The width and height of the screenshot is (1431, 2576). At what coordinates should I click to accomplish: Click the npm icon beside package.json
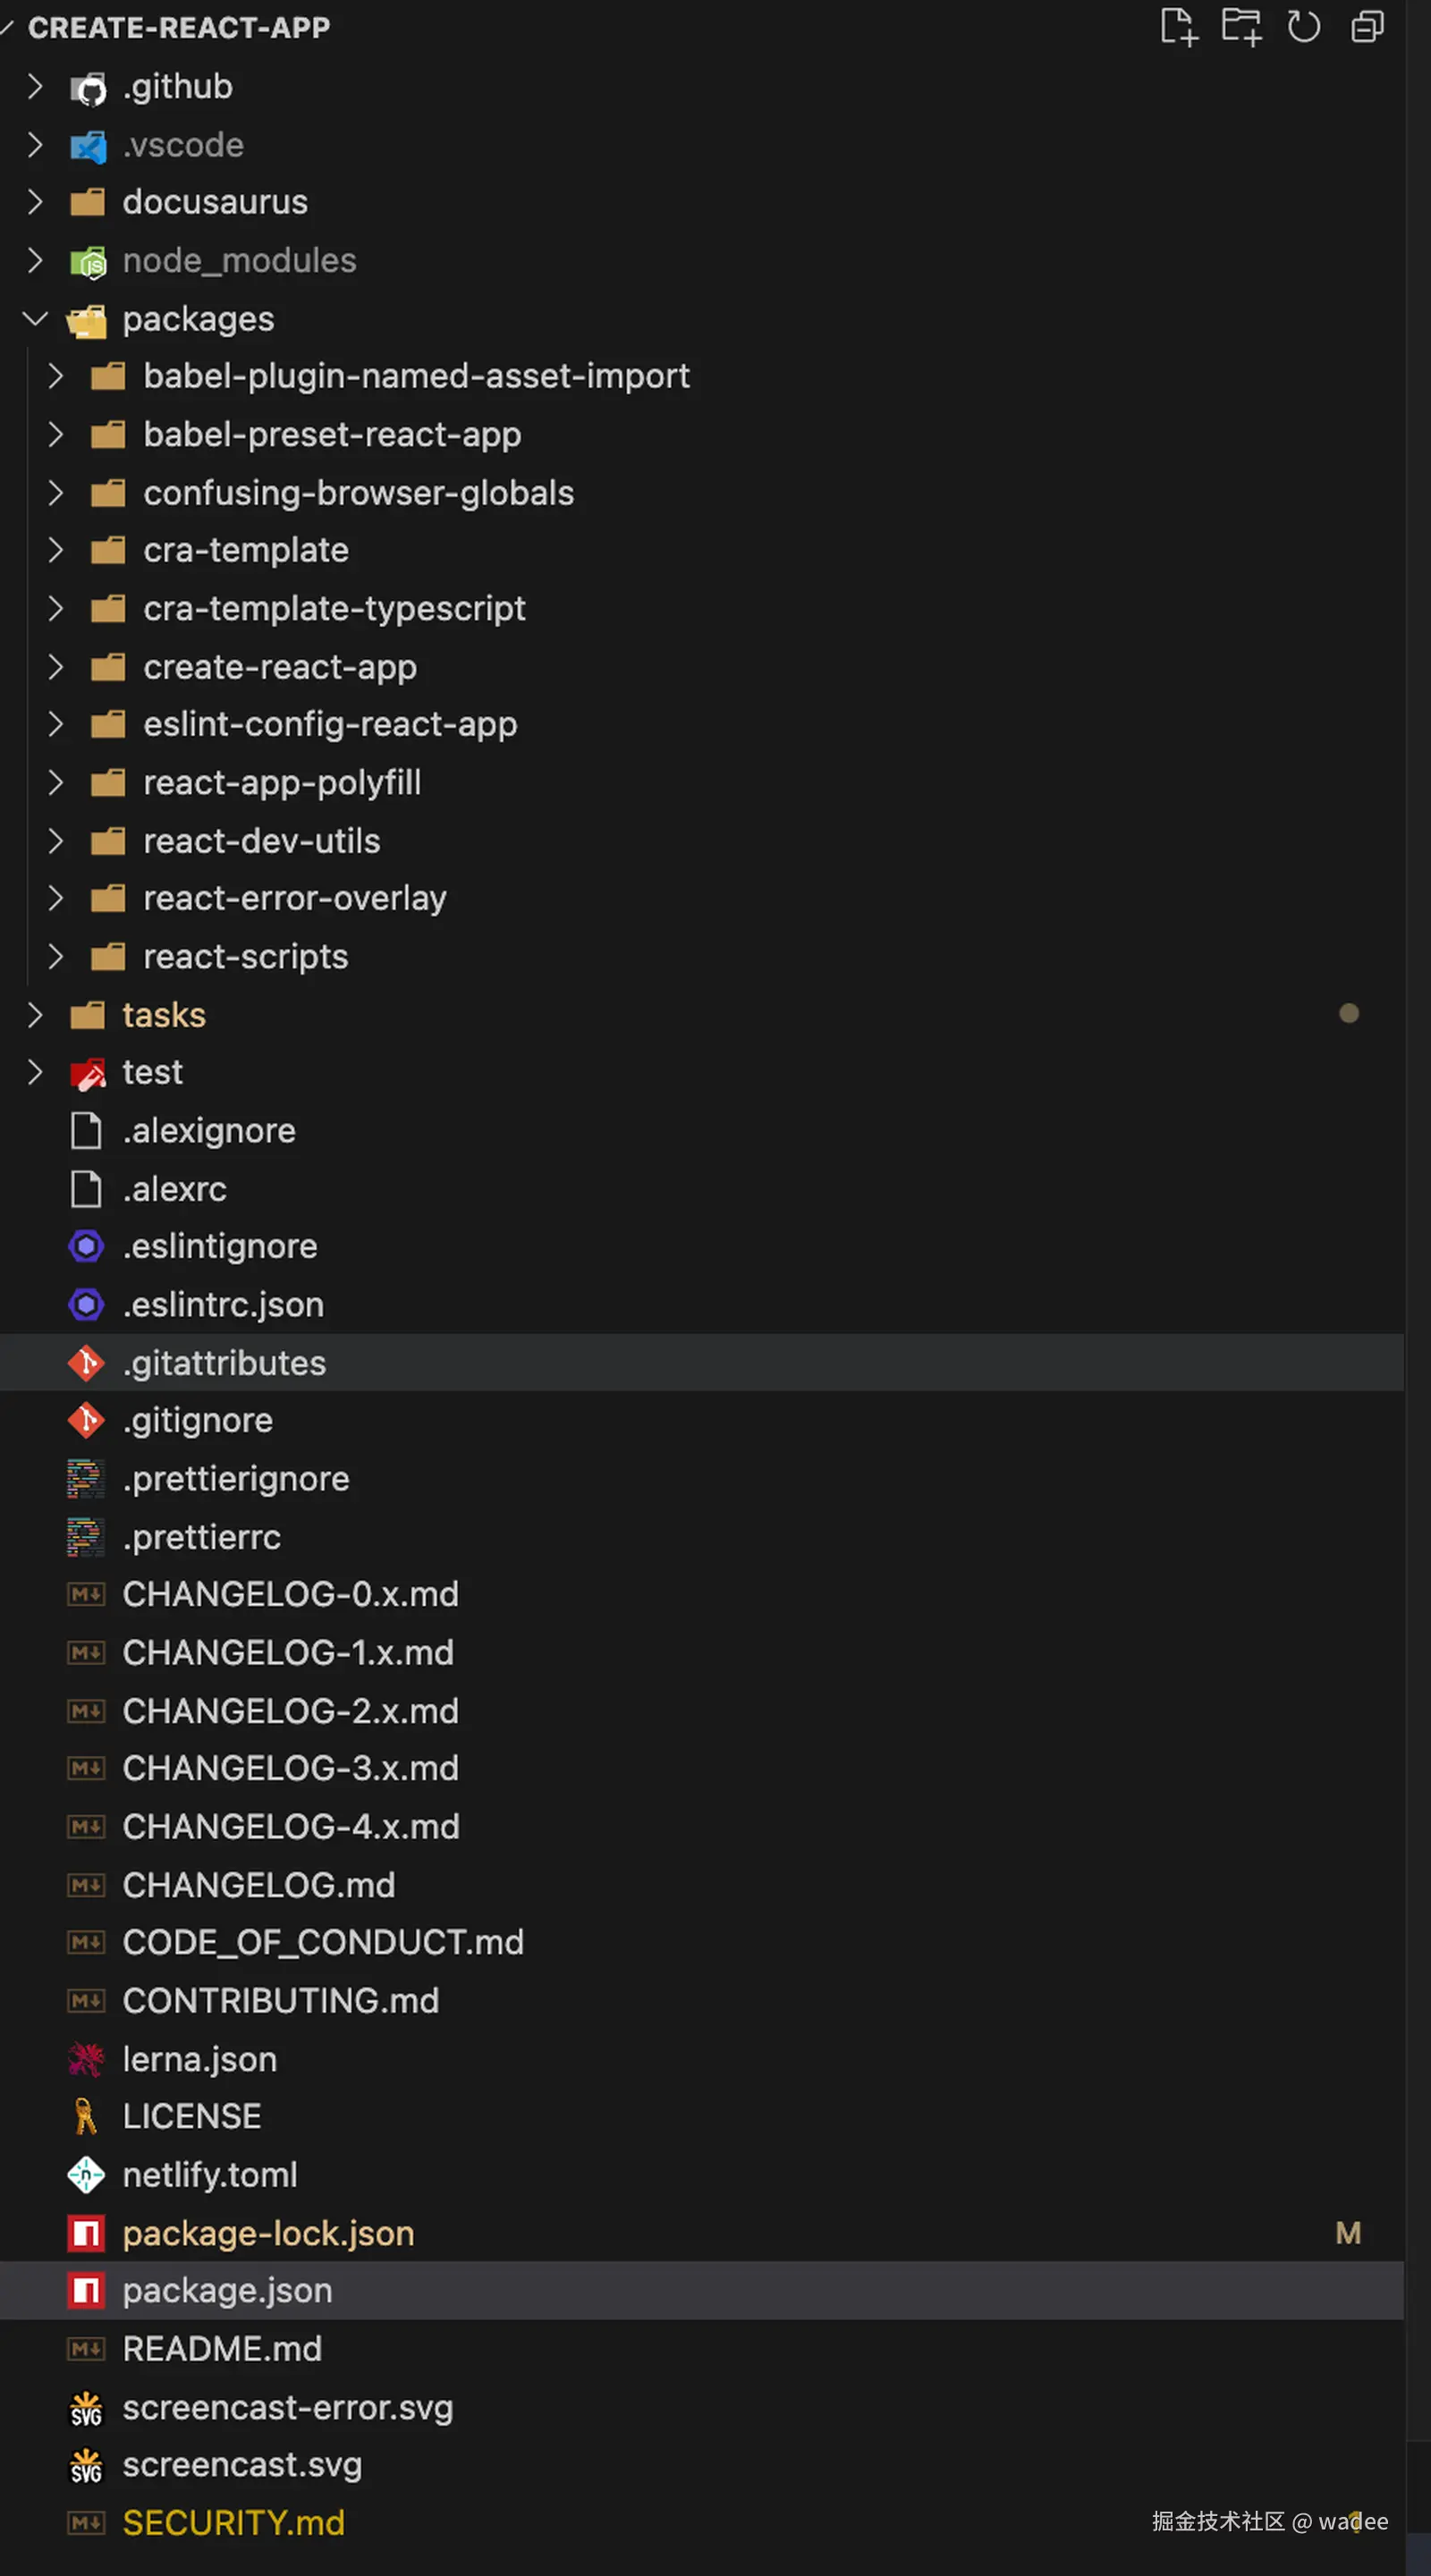(86, 2290)
